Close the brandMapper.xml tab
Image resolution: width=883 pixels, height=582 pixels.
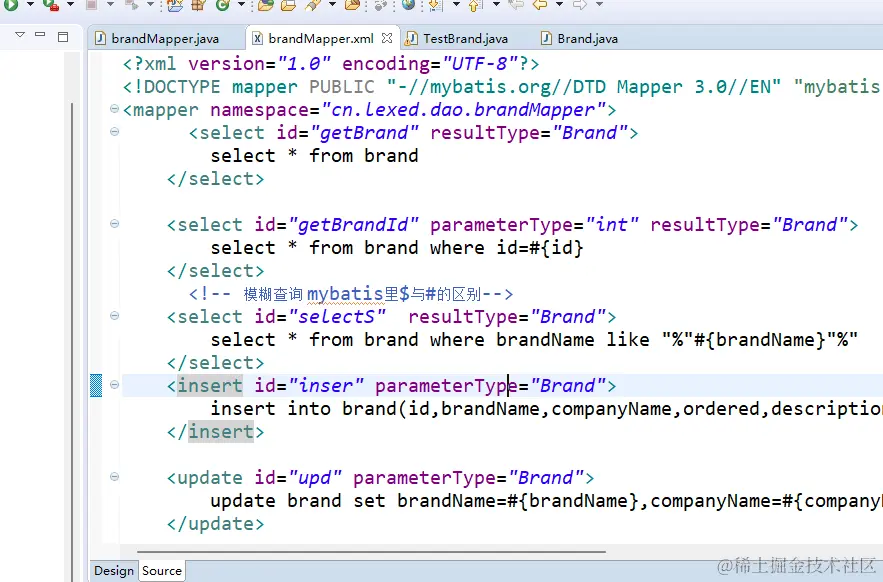(x=386, y=38)
